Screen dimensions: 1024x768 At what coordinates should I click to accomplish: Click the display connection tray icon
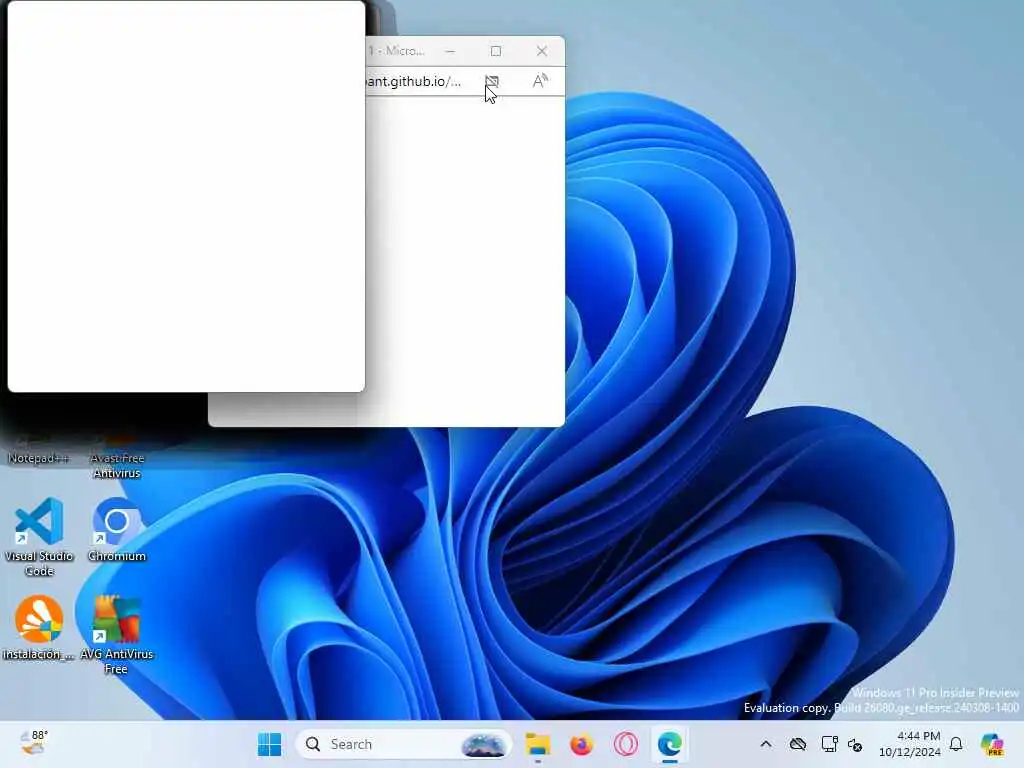point(829,744)
